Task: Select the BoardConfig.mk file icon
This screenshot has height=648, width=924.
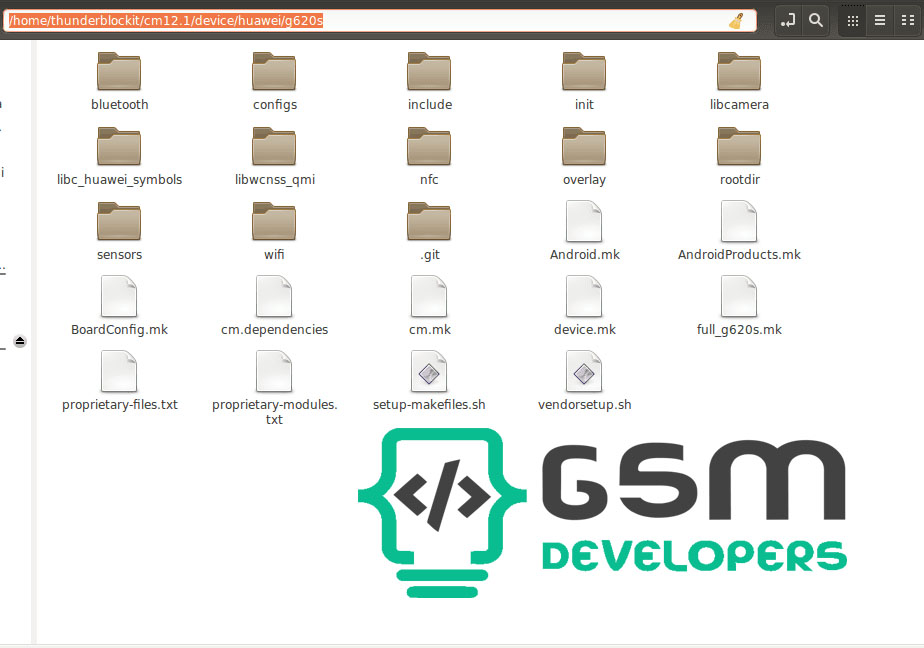Action: coord(119,296)
